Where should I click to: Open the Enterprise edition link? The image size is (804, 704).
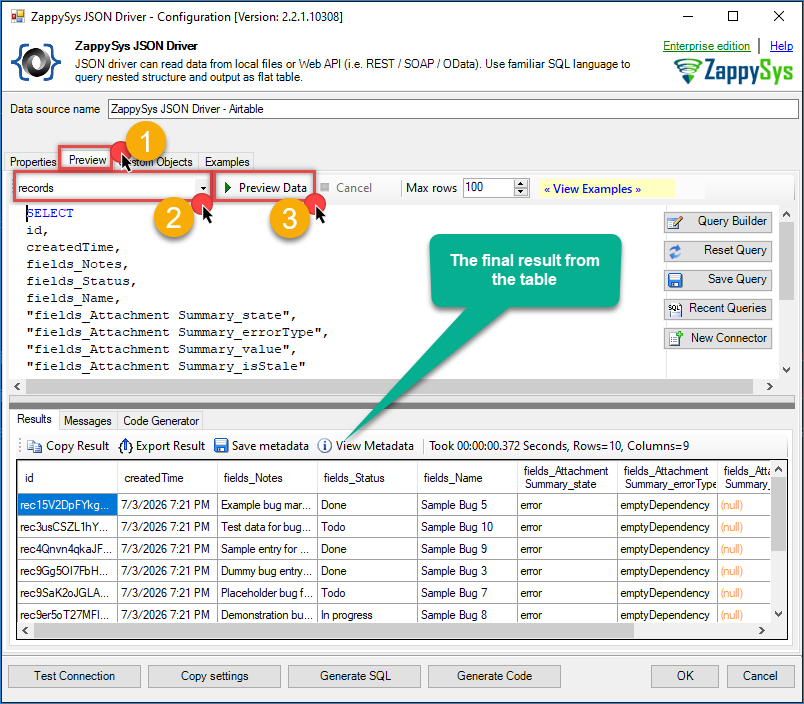(706, 46)
